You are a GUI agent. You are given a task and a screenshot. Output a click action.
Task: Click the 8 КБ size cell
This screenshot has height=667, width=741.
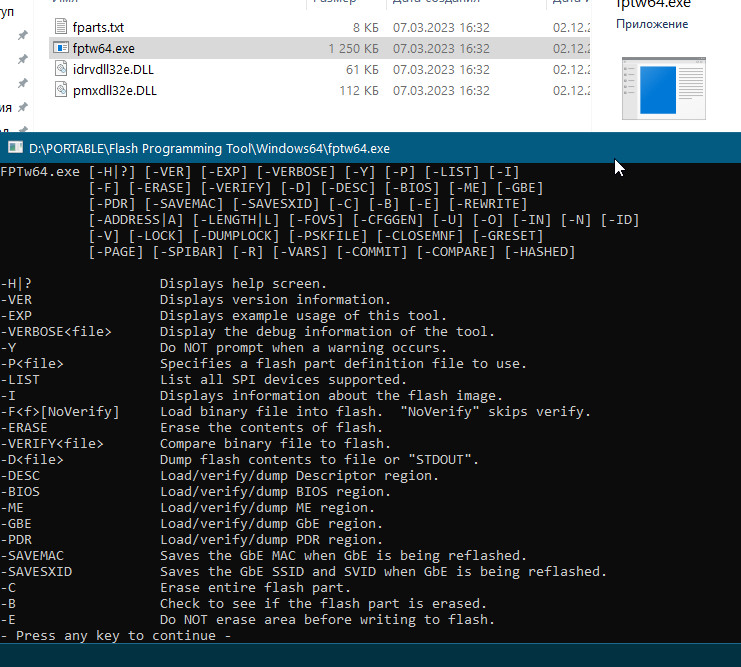coord(366,27)
